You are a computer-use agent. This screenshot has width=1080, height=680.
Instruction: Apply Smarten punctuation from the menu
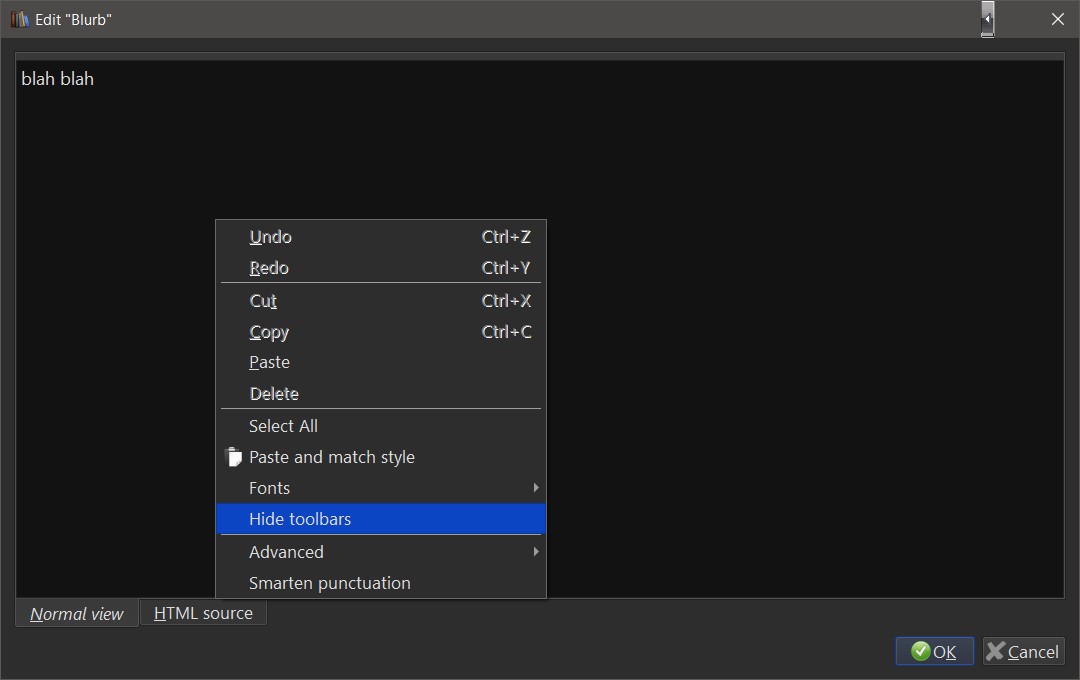[329, 583]
